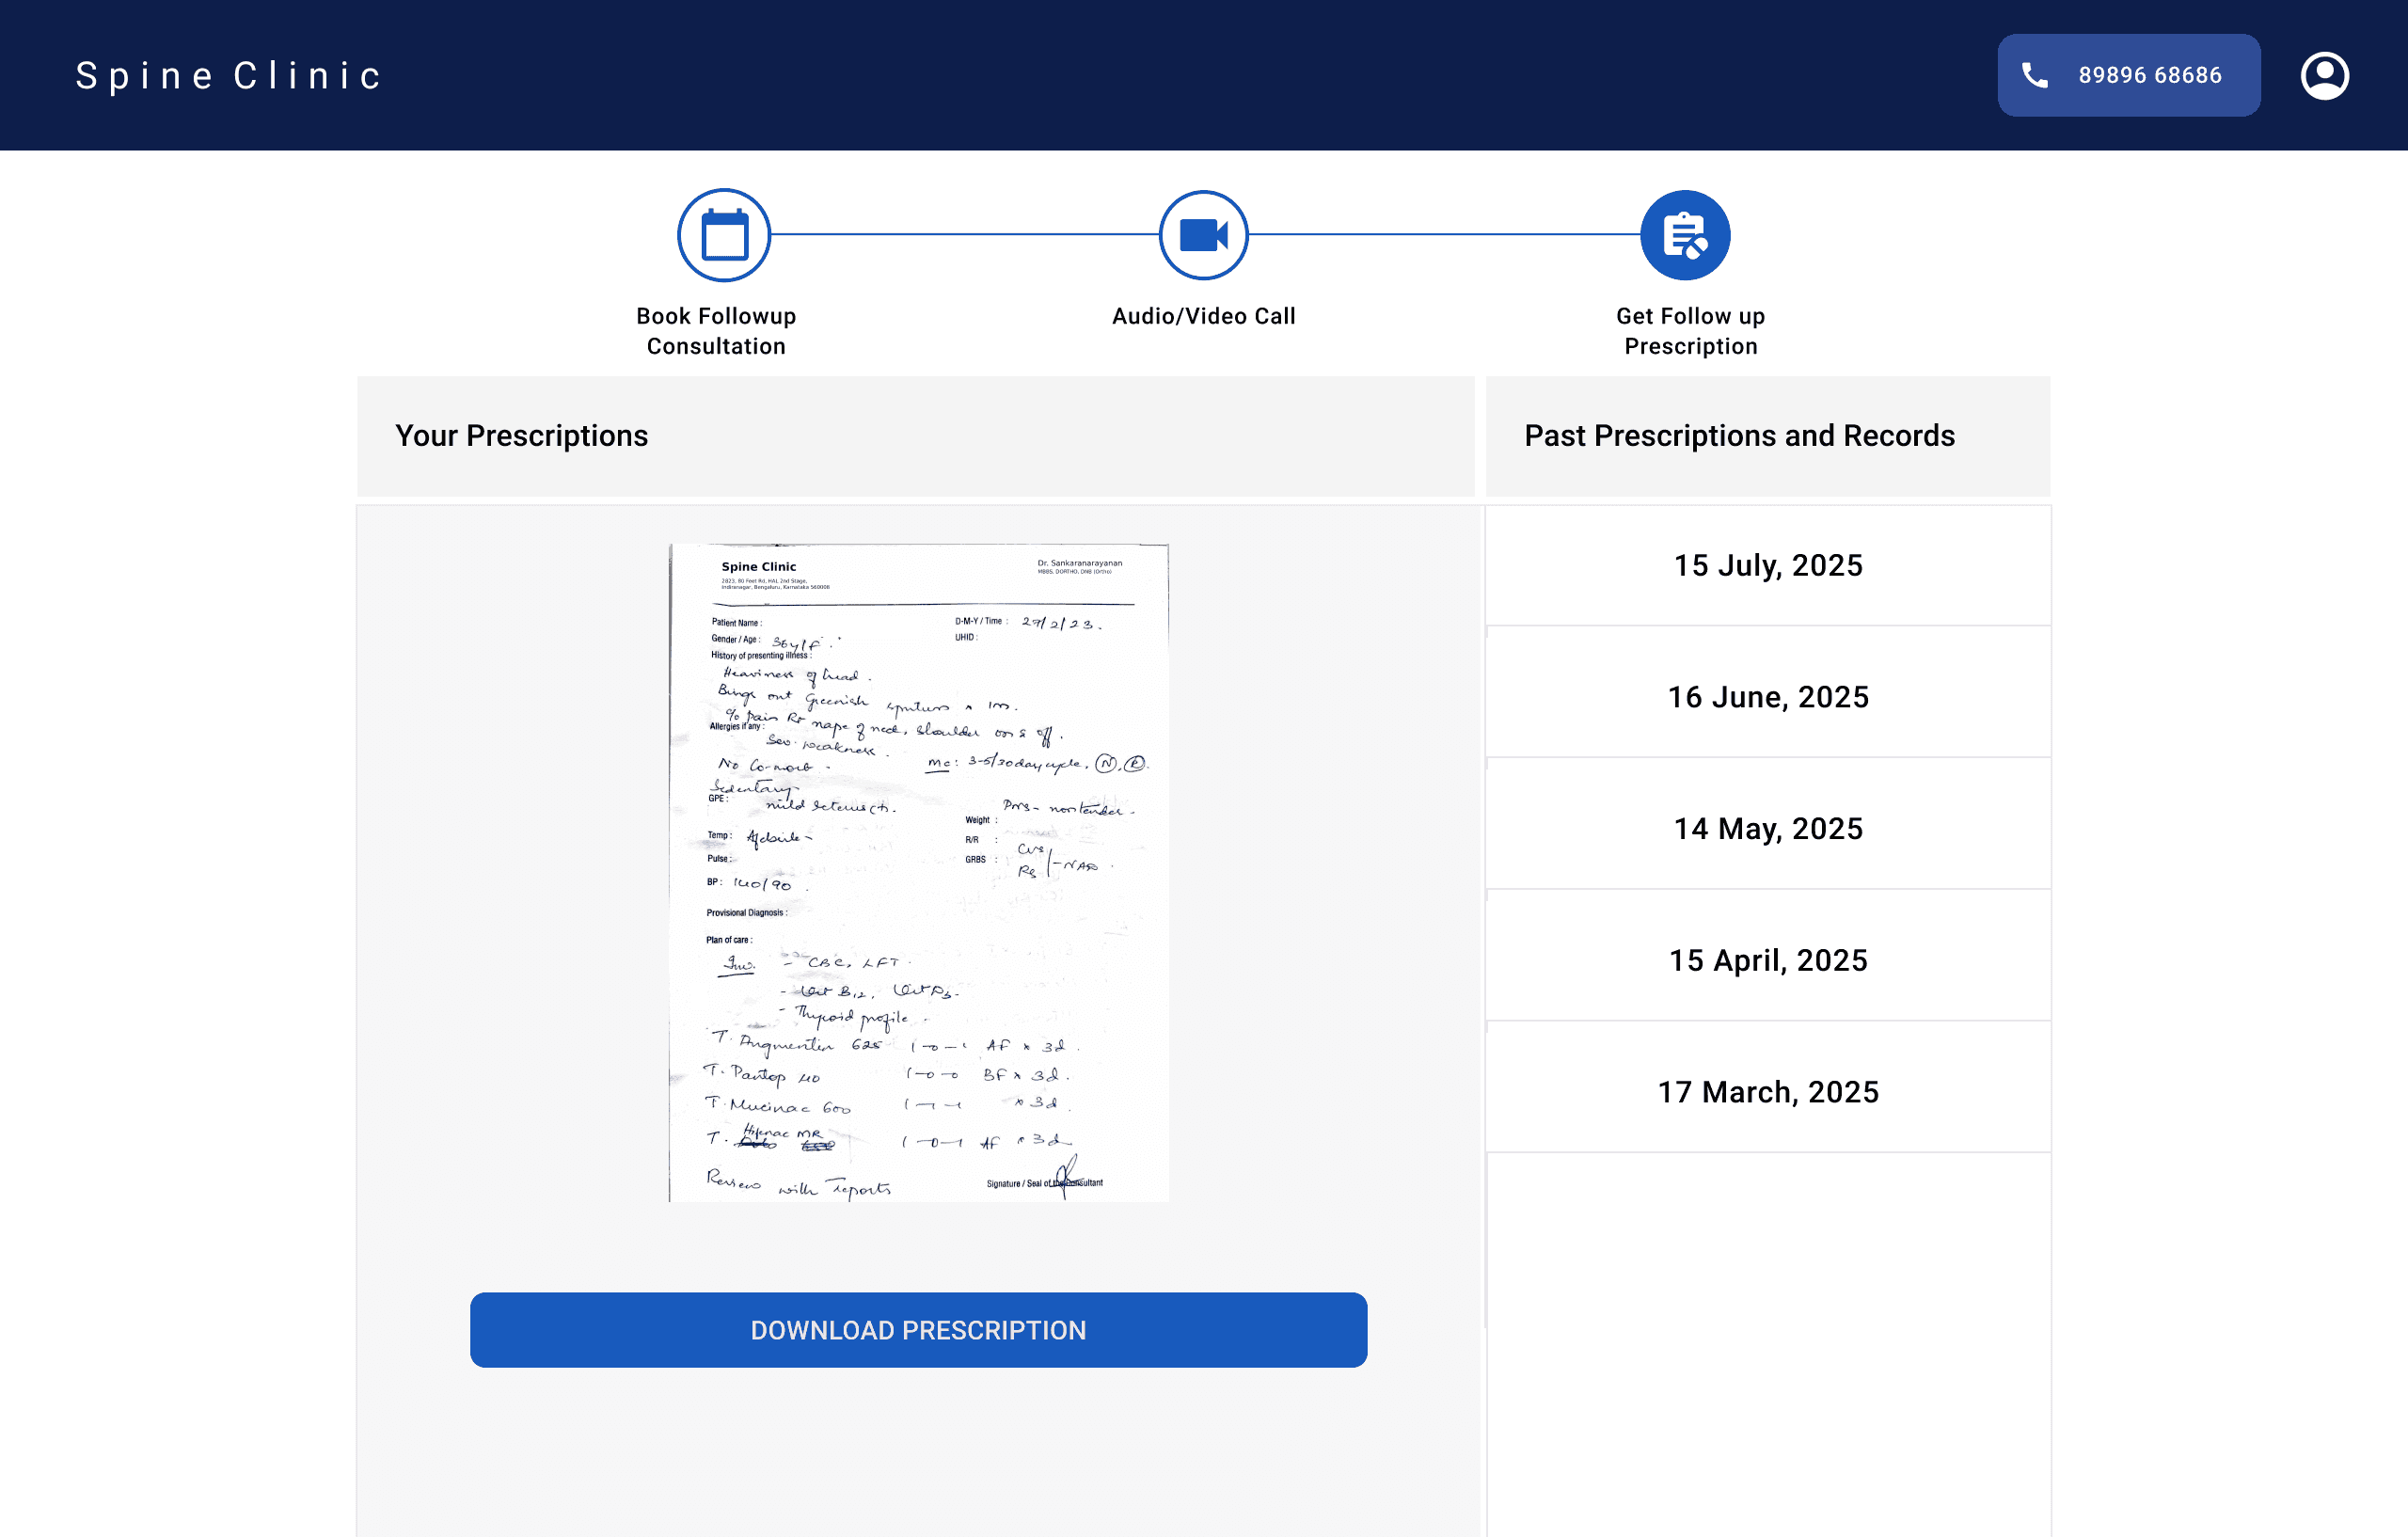Select the Audio/Video Call step label
The image size is (2408, 1537).
1203,316
